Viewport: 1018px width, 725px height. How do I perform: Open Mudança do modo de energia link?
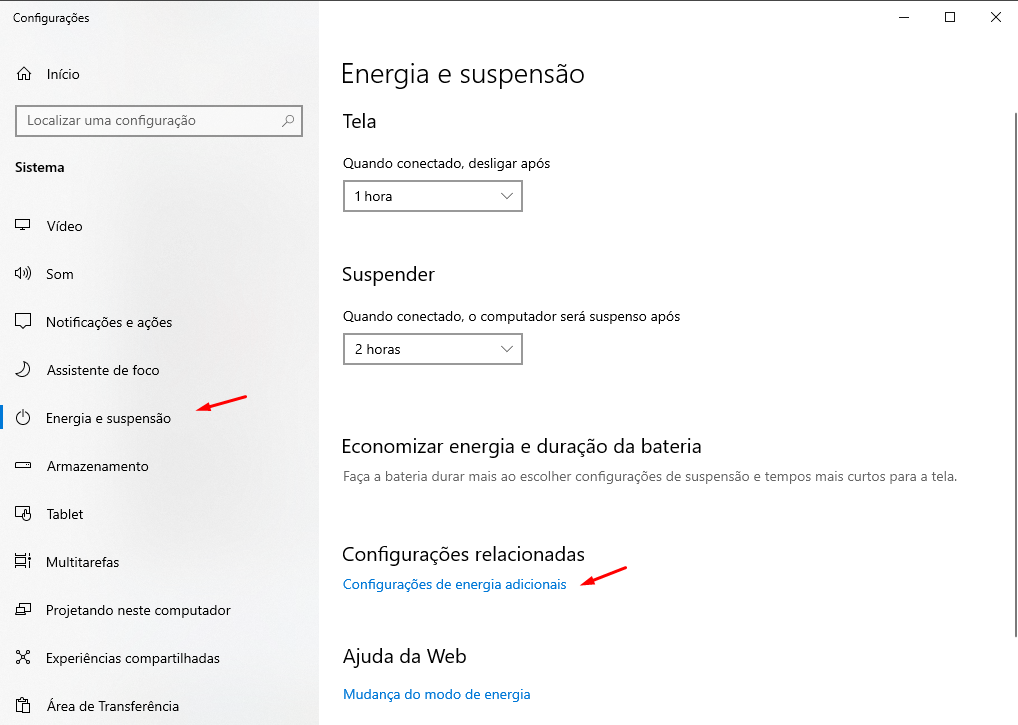click(x=436, y=694)
